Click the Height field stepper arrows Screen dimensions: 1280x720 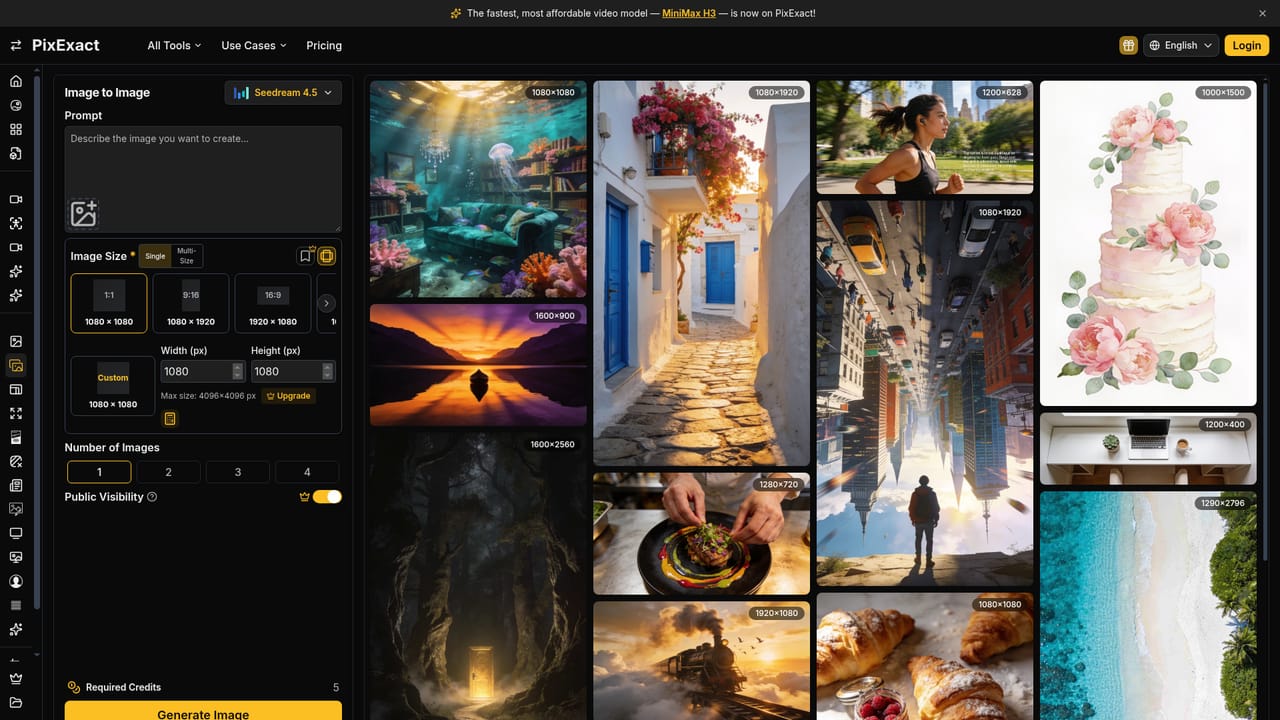pos(328,371)
